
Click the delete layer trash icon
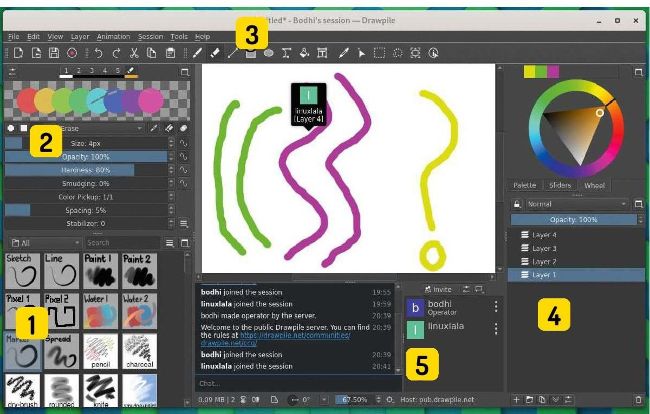tap(637, 399)
